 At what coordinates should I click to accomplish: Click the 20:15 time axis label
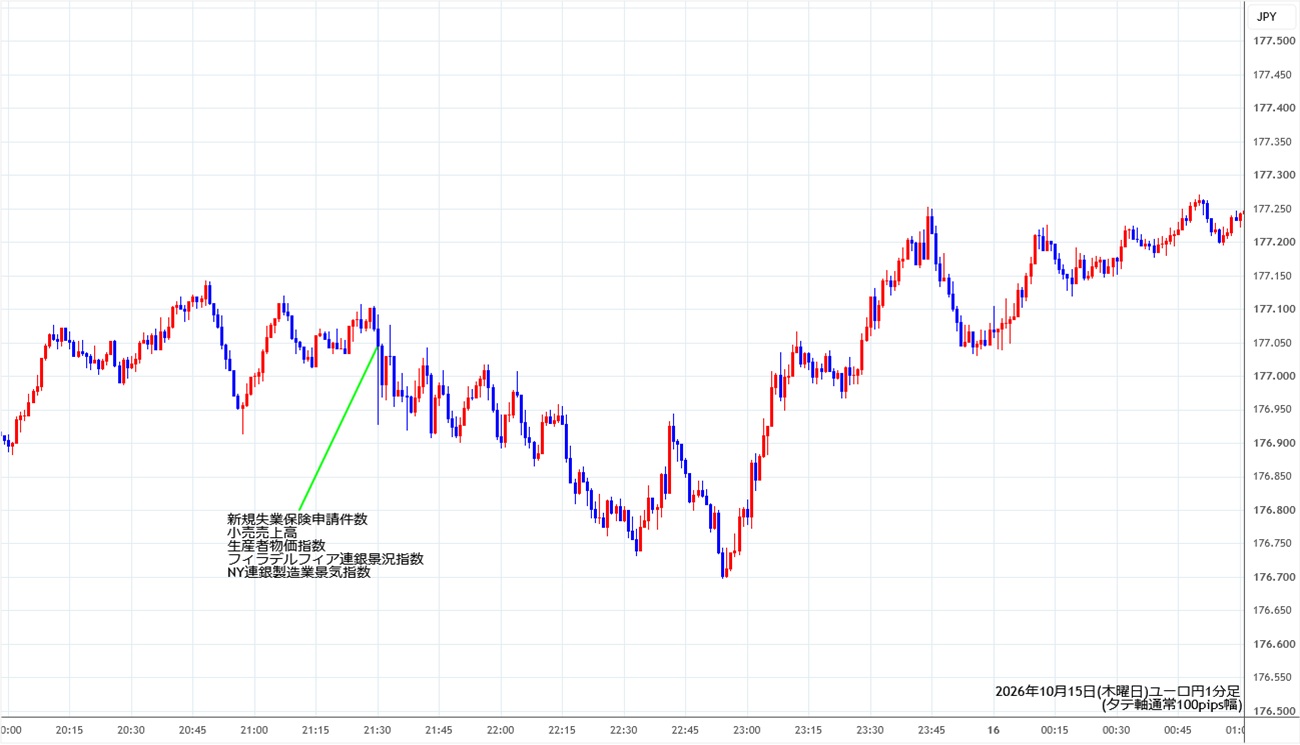point(70,731)
